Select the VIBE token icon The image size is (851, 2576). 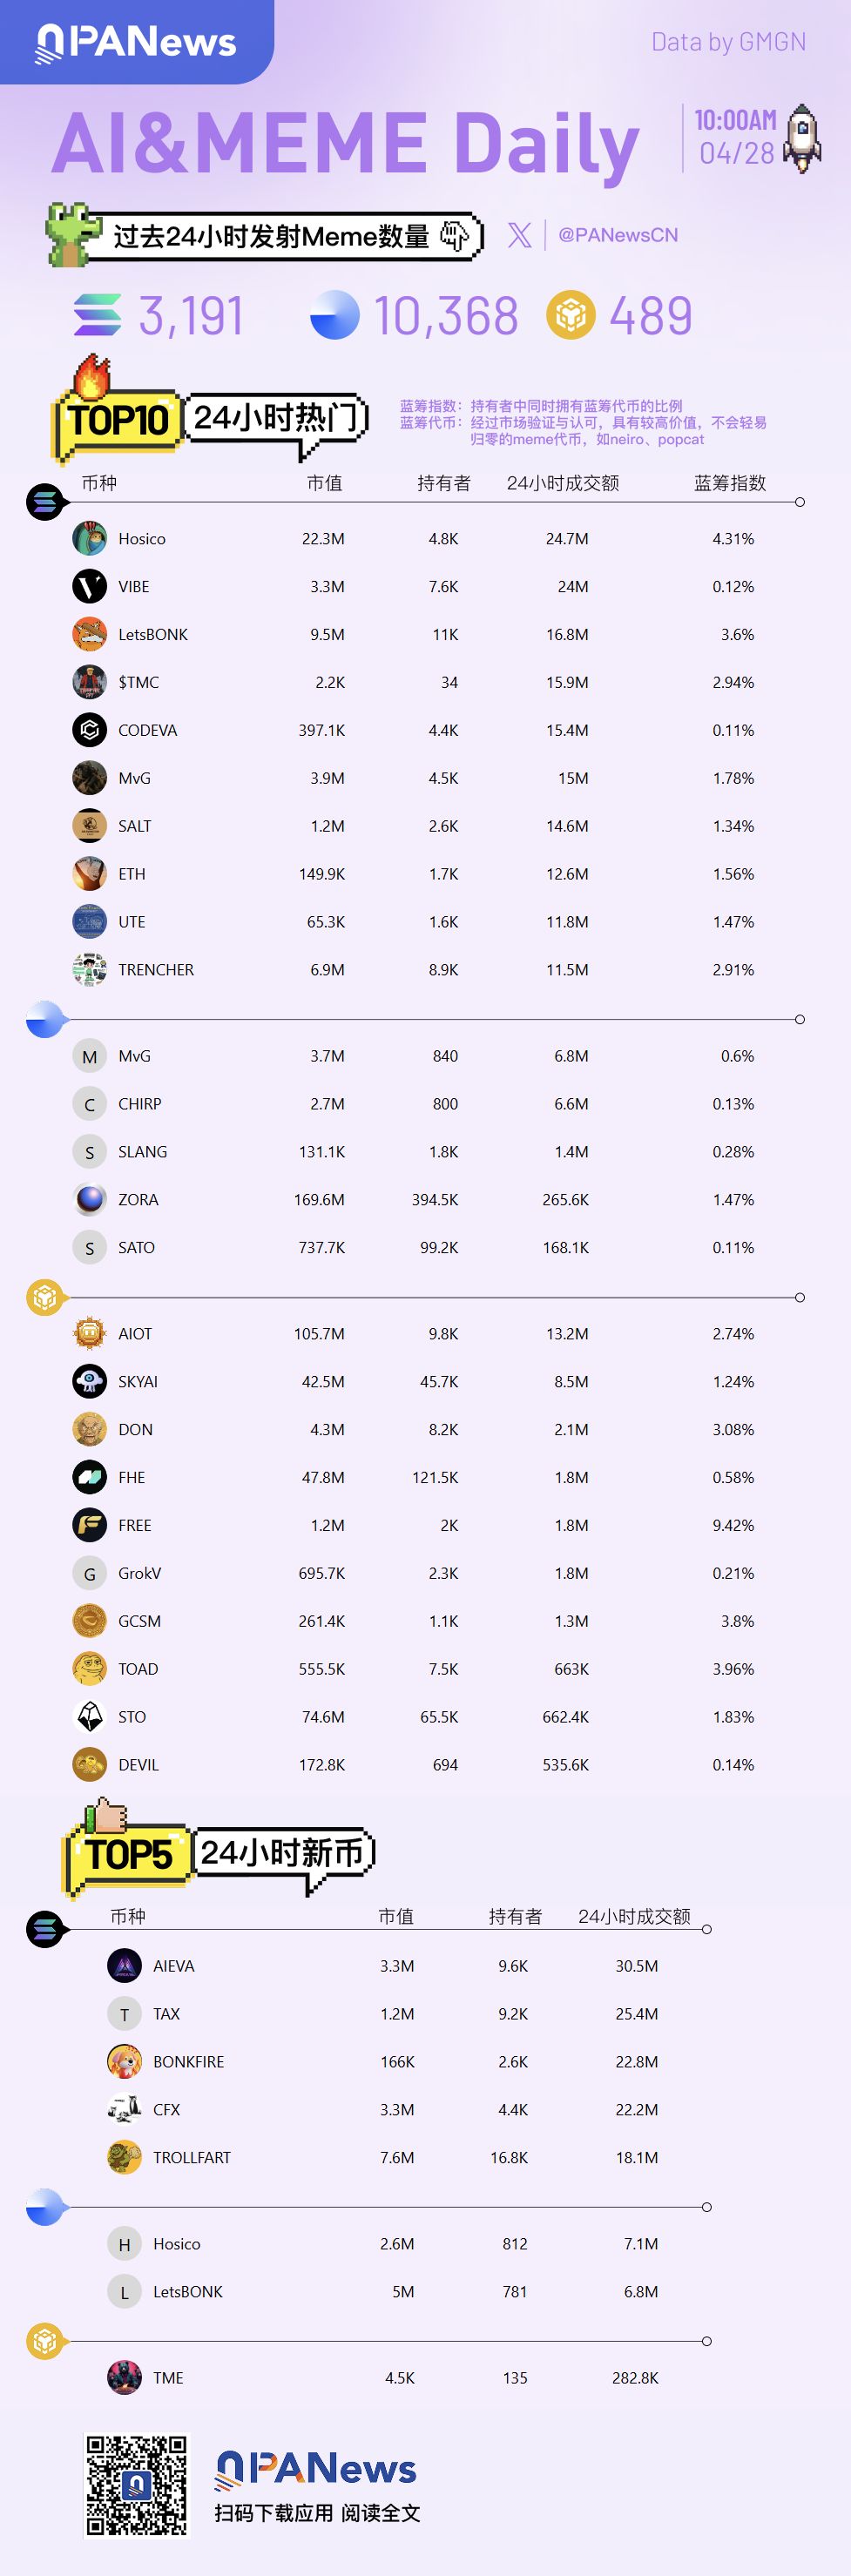pyautogui.click(x=90, y=586)
